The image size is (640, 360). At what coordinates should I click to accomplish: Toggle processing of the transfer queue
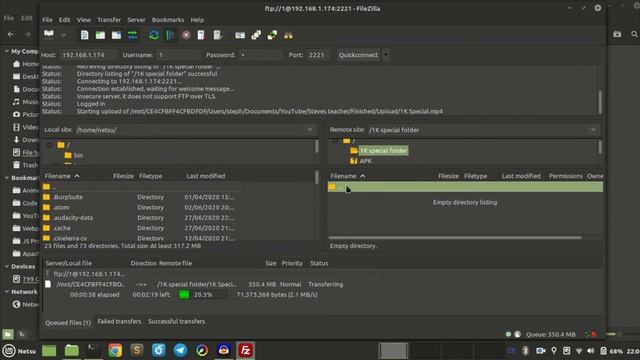(170, 35)
